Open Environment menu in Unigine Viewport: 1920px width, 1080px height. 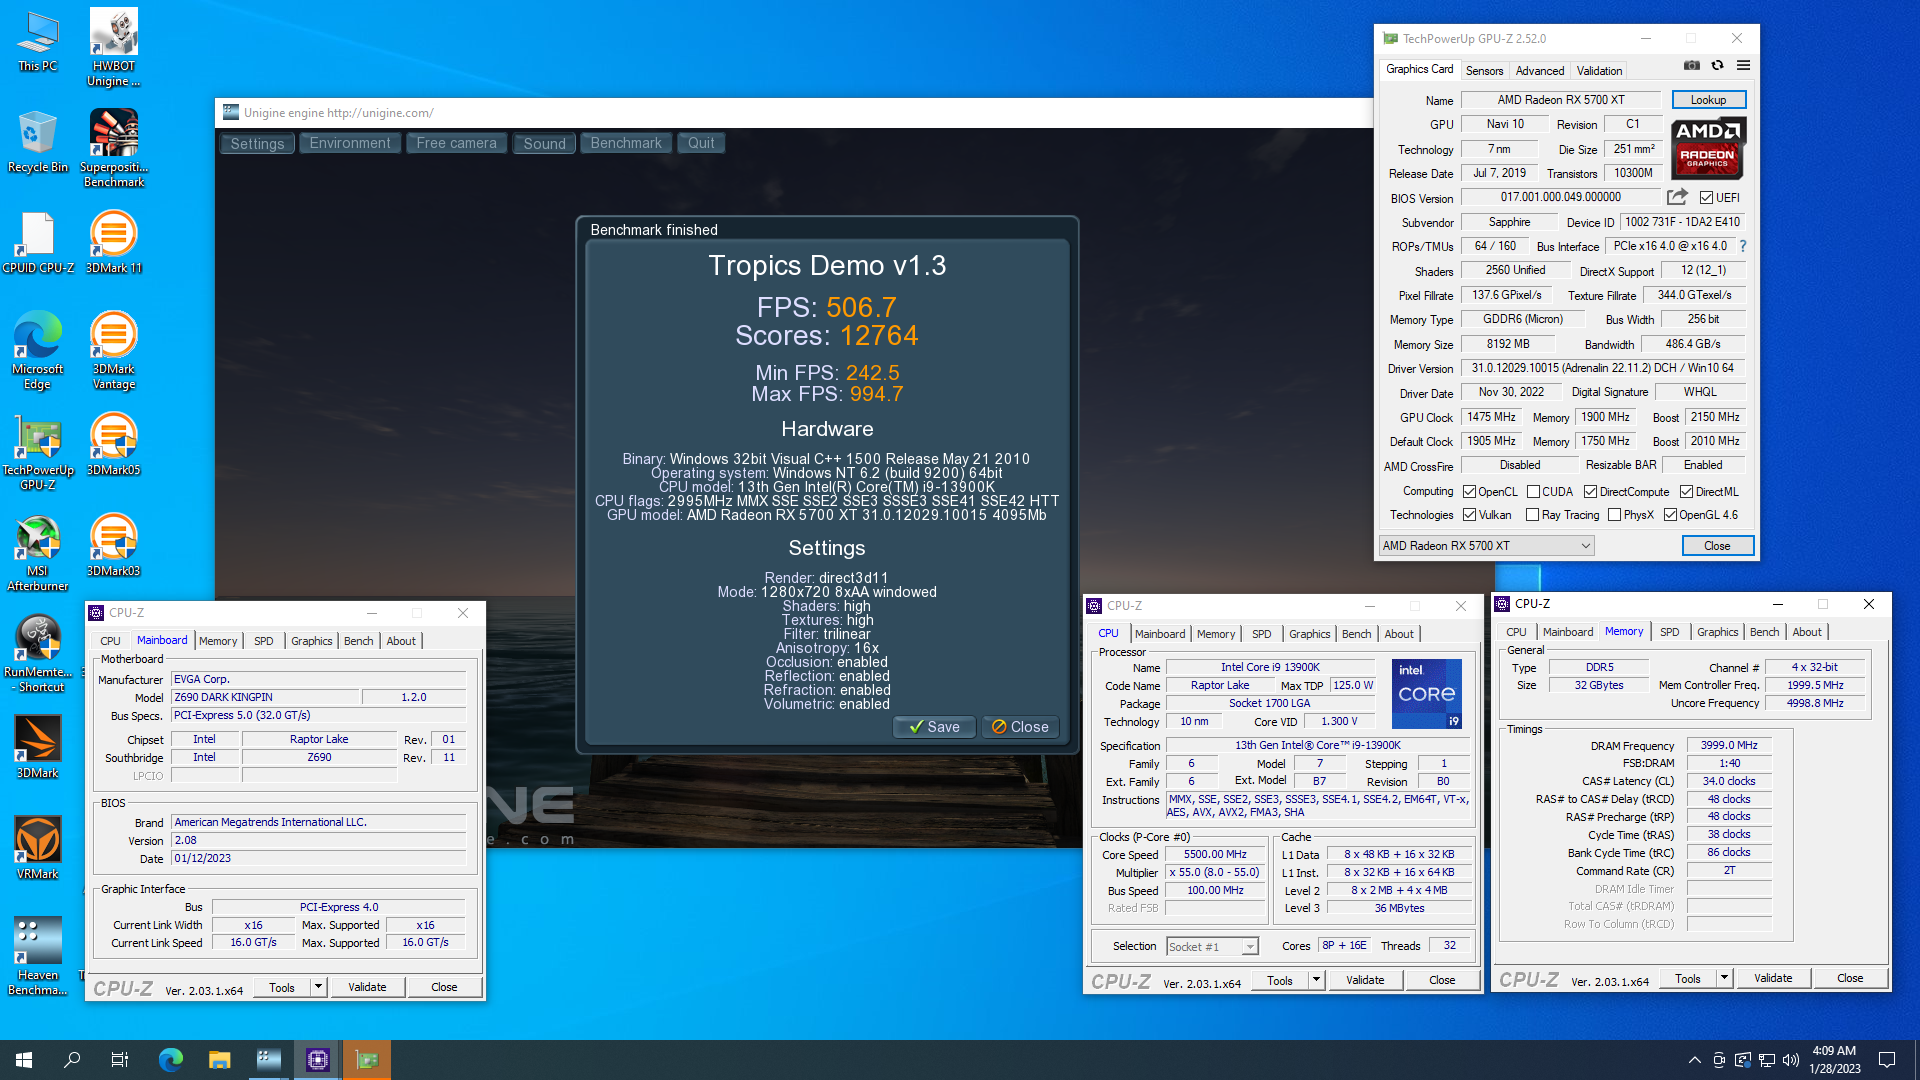tap(350, 143)
